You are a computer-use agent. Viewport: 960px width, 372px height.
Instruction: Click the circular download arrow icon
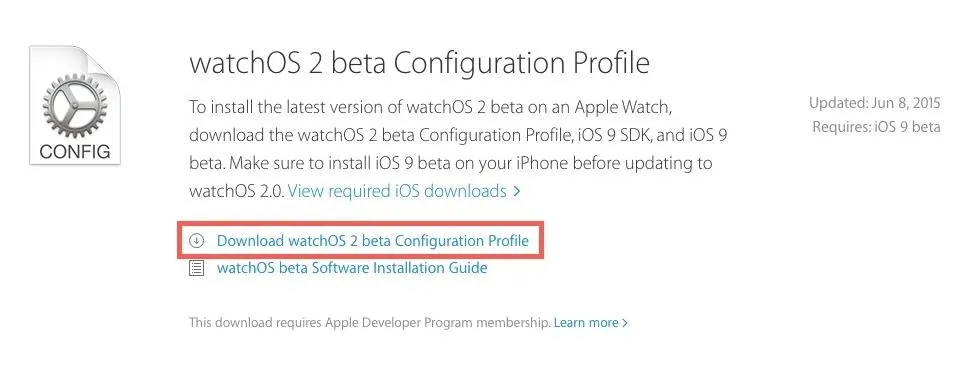click(x=196, y=240)
